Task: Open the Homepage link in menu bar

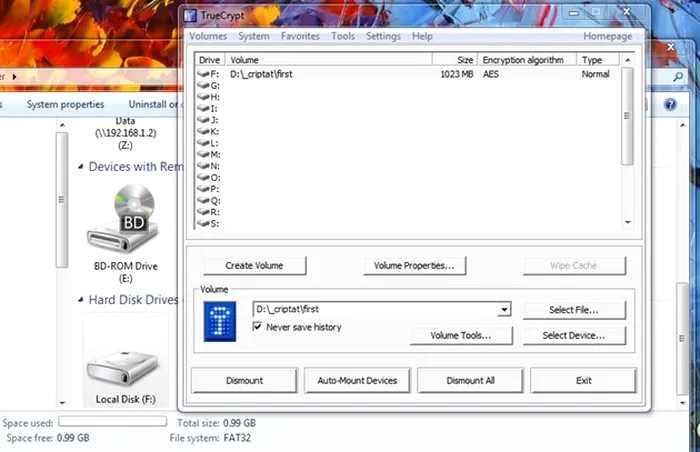Action: click(x=608, y=36)
